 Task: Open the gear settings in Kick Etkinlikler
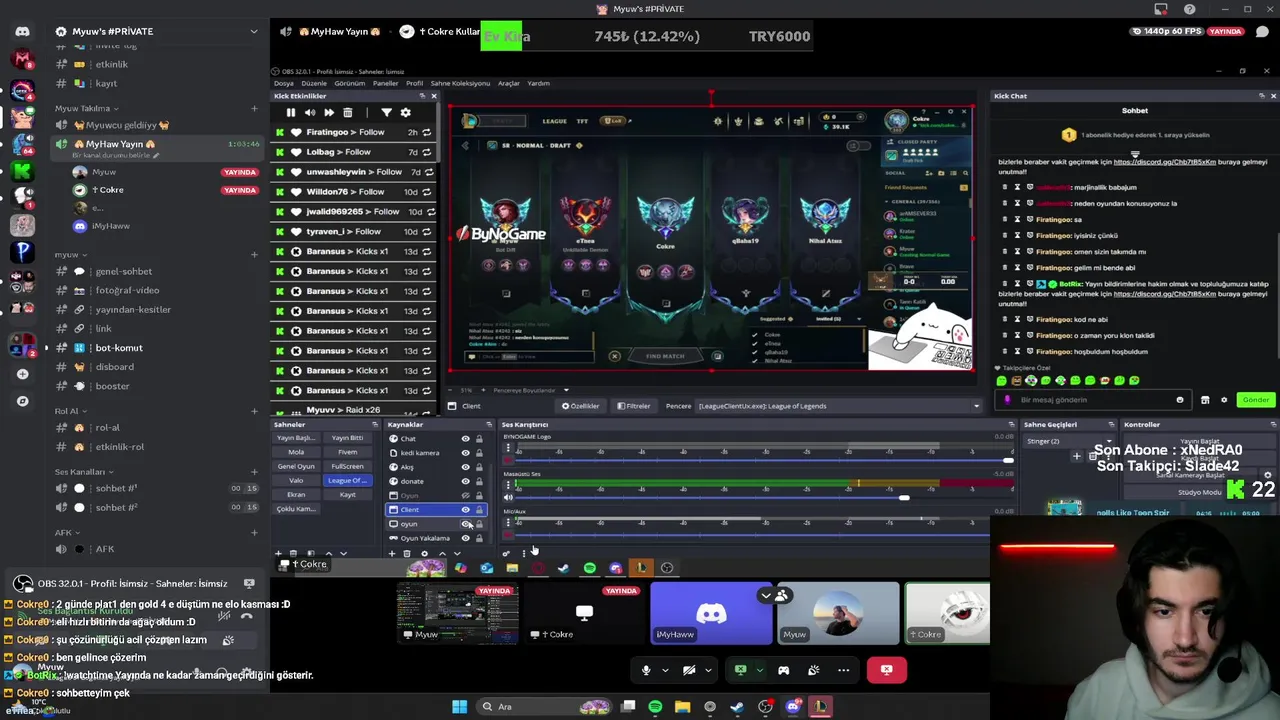click(x=405, y=113)
